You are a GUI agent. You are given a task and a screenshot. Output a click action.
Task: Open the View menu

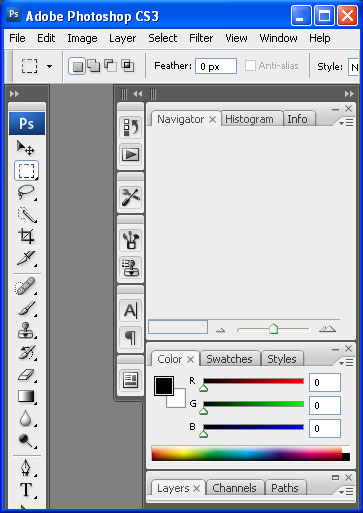tap(236, 38)
